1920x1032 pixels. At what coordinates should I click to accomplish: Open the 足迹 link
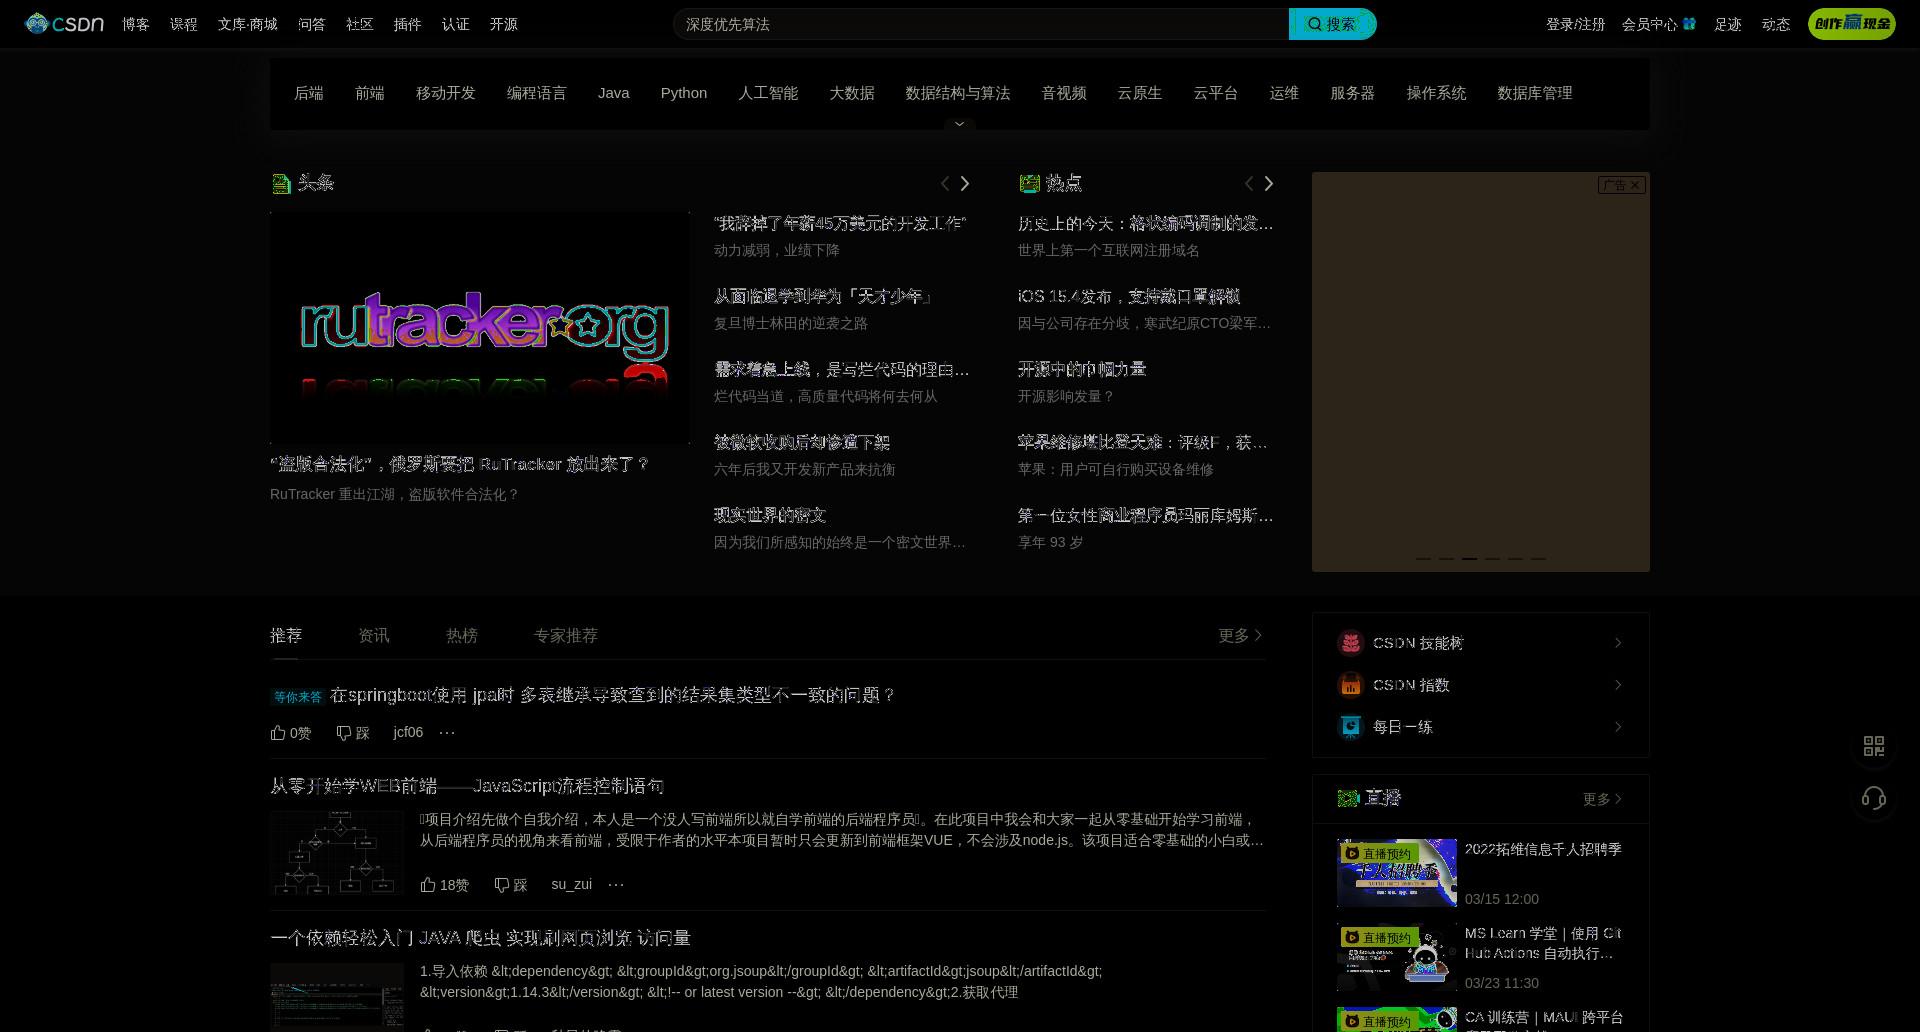pyautogui.click(x=1728, y=24)
